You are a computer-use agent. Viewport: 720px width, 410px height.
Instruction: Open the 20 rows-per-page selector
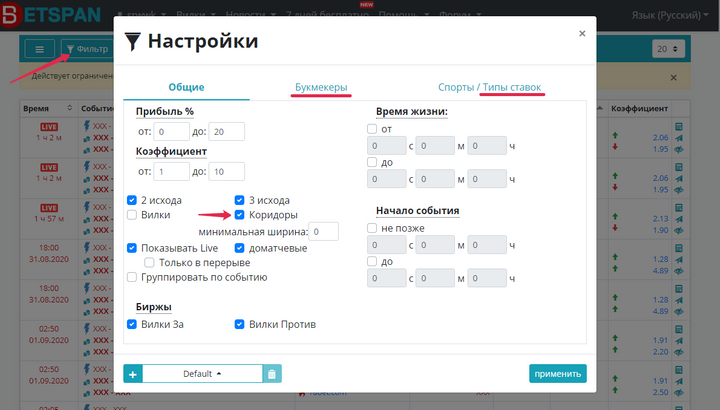point(668,49)
